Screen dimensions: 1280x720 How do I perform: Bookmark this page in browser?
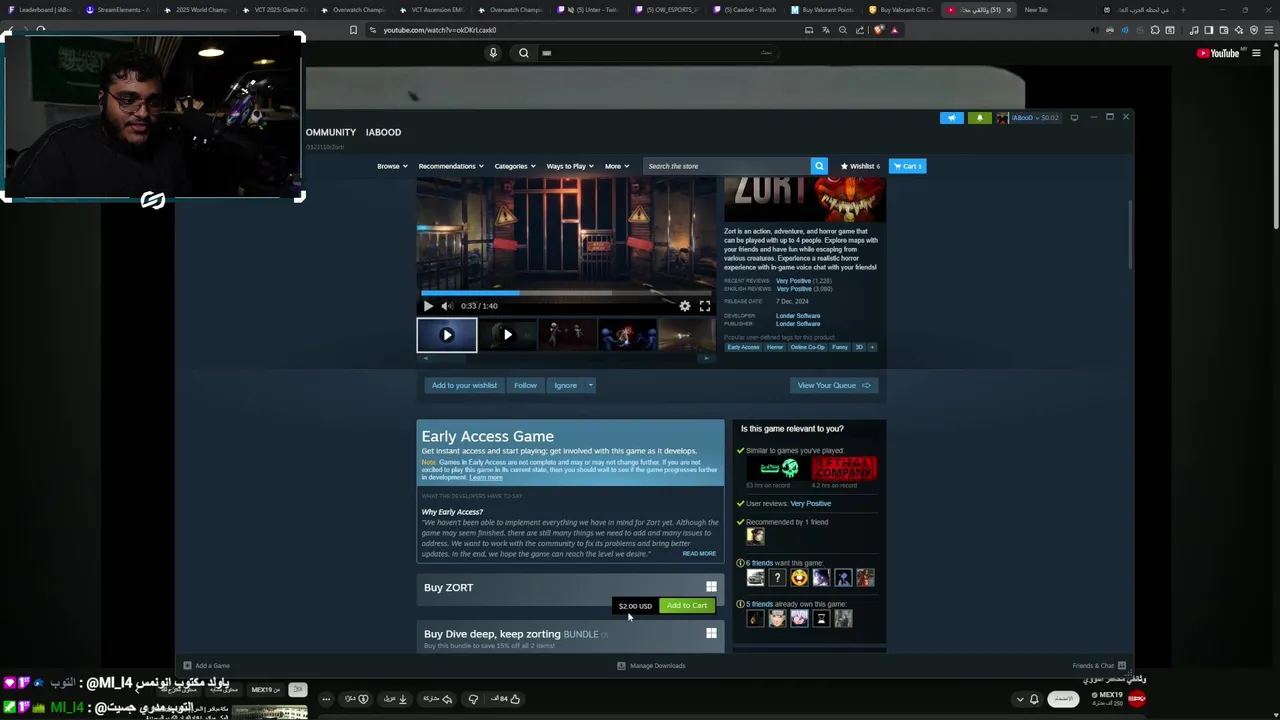point(353,30)
